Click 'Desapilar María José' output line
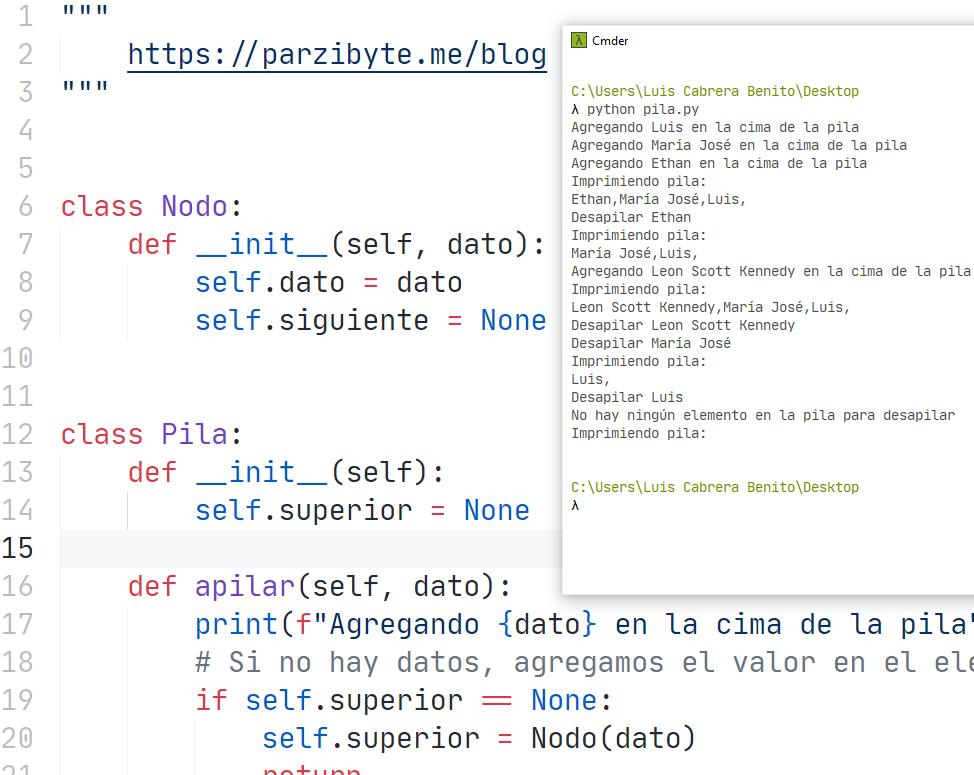Viewport: 974px width, 775px height. [651, 343]
